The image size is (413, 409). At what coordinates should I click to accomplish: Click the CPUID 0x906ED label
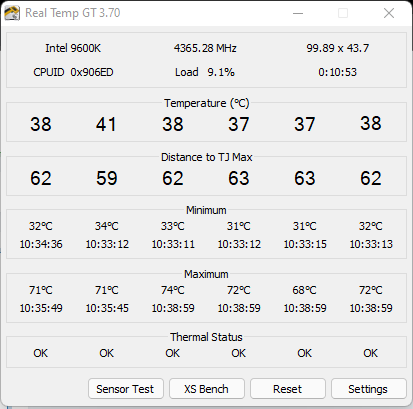coord(73,72)
